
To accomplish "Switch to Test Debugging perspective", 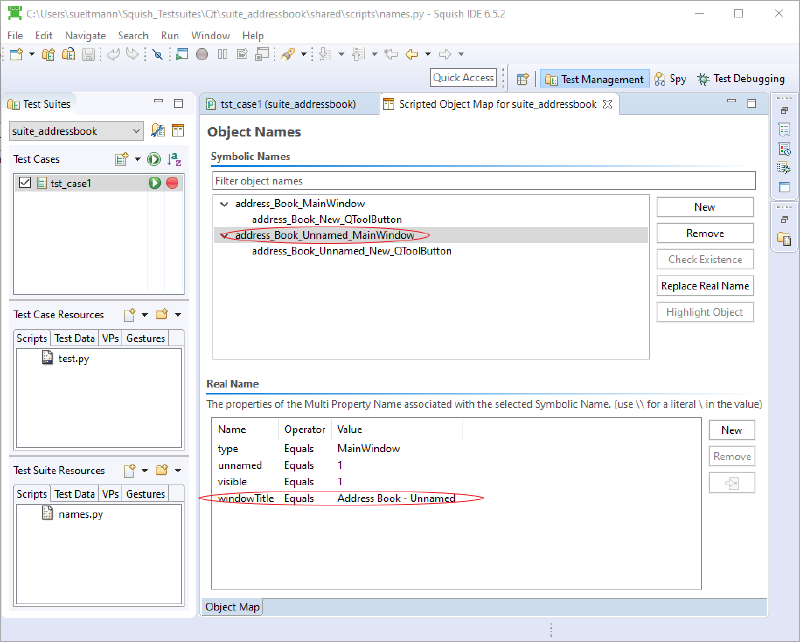I will click(740, 79).
